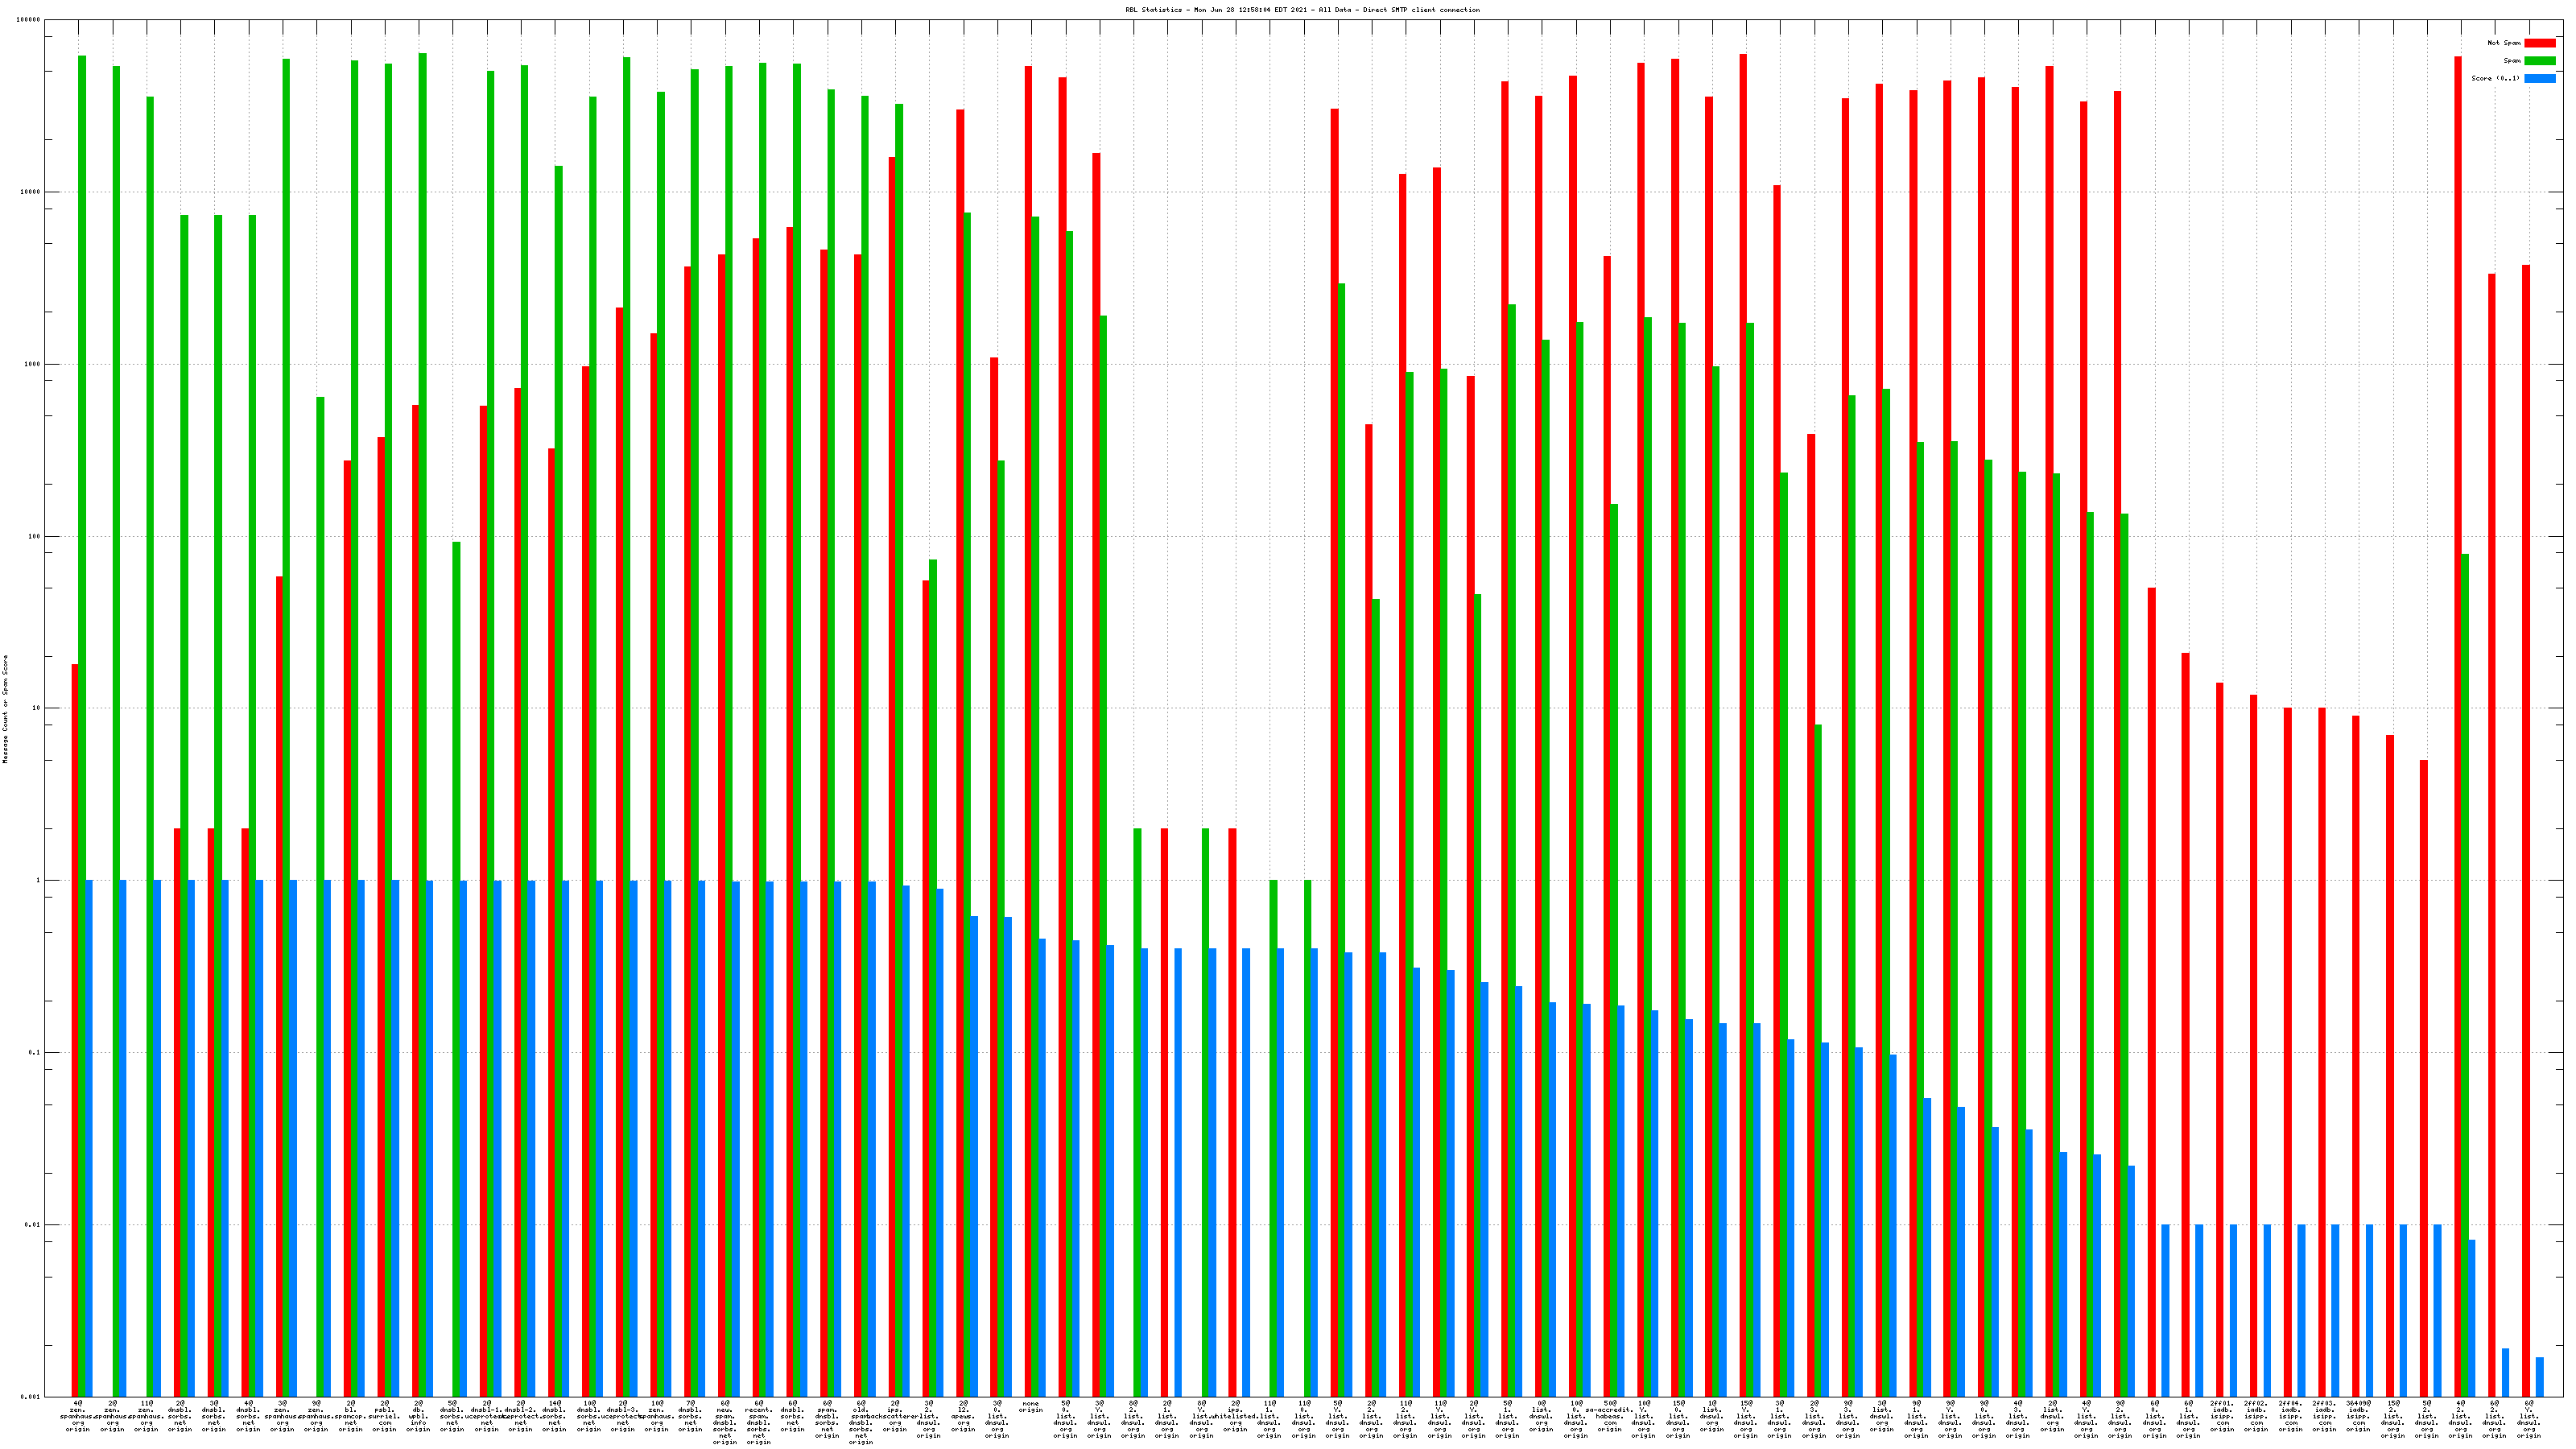
Task: Click the sa-accredit.habeas.com x-axis label
Action: coord(1609,1416)
